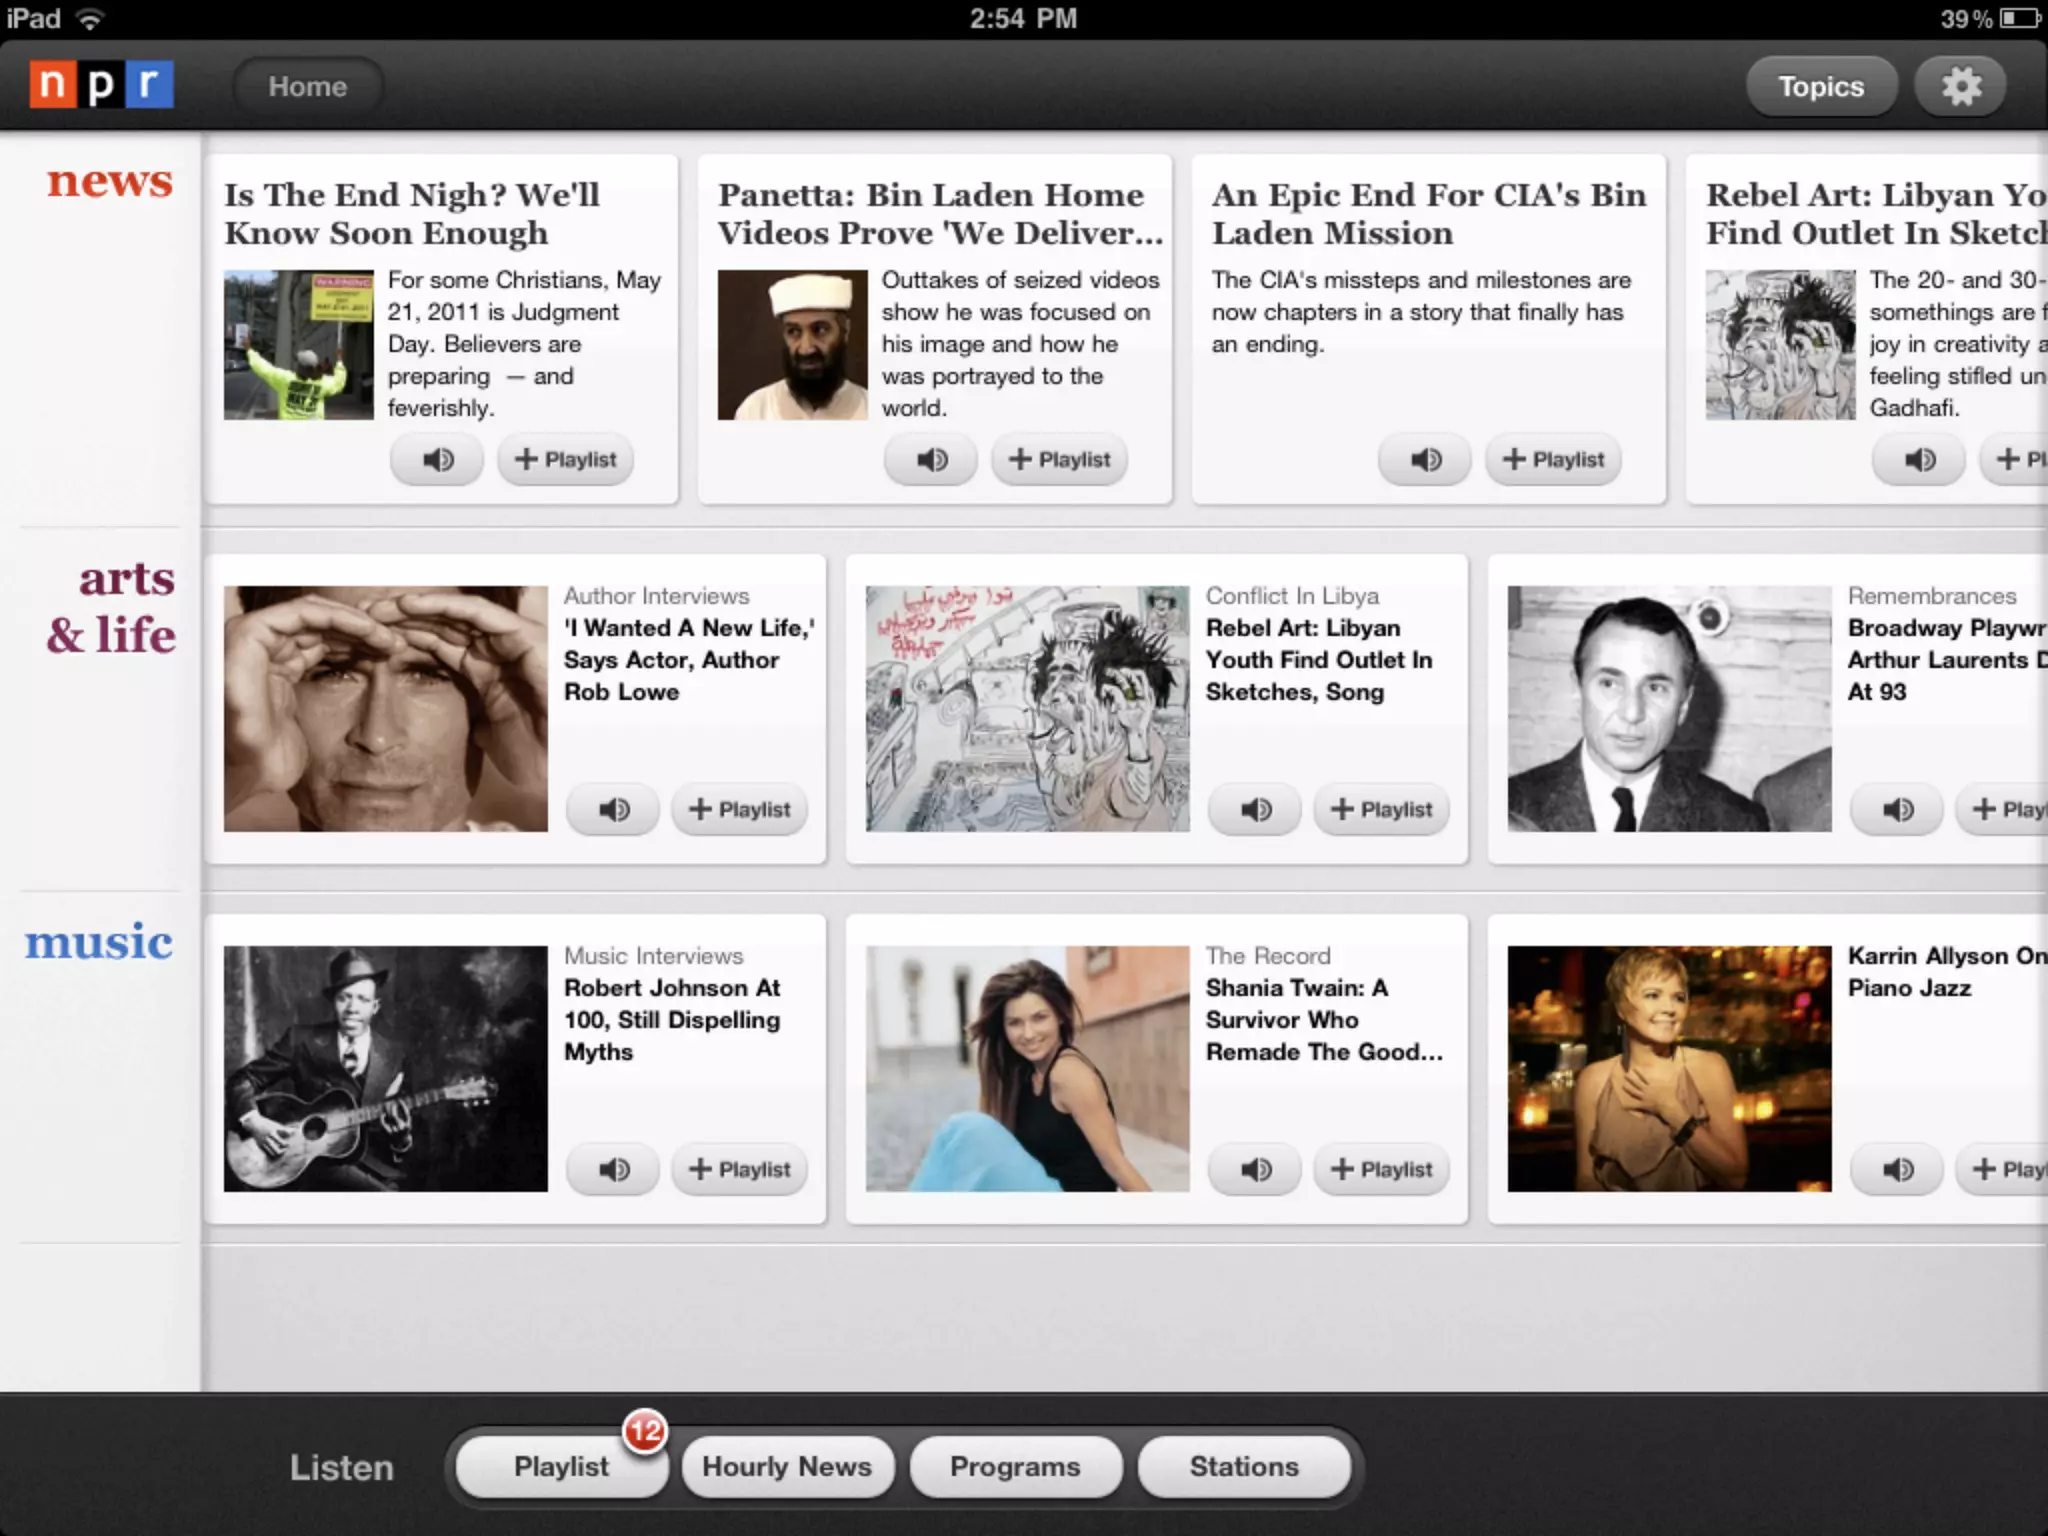Image resolution: width=2048 pixels, height=1536 pixels.
Task: Play audio for Shania Twain story
Action: [x=1255, y=1170]
